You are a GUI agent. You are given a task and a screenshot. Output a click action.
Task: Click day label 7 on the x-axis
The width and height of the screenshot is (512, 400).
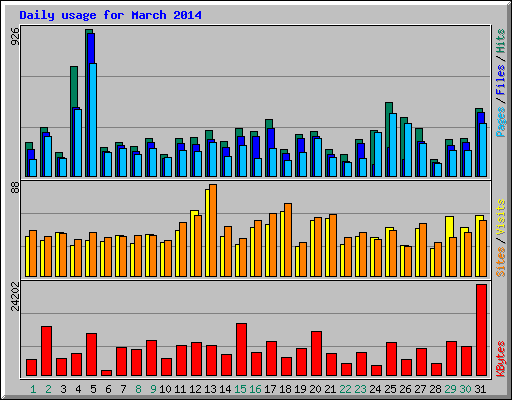123,389
